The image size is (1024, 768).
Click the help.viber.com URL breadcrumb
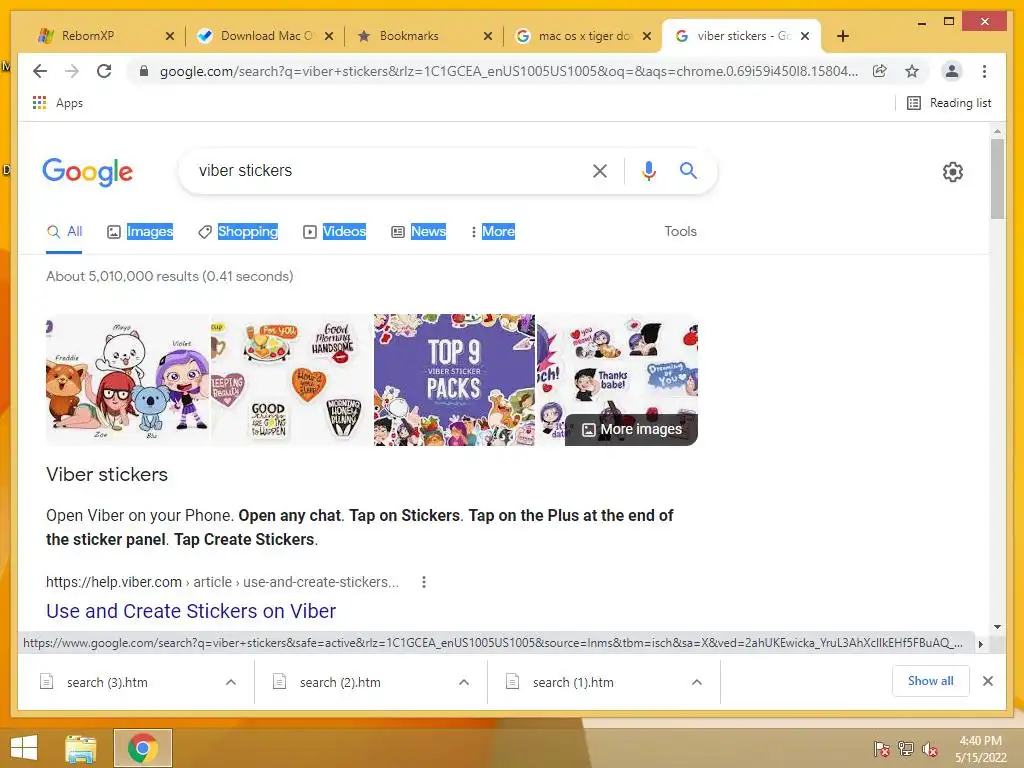222,582
